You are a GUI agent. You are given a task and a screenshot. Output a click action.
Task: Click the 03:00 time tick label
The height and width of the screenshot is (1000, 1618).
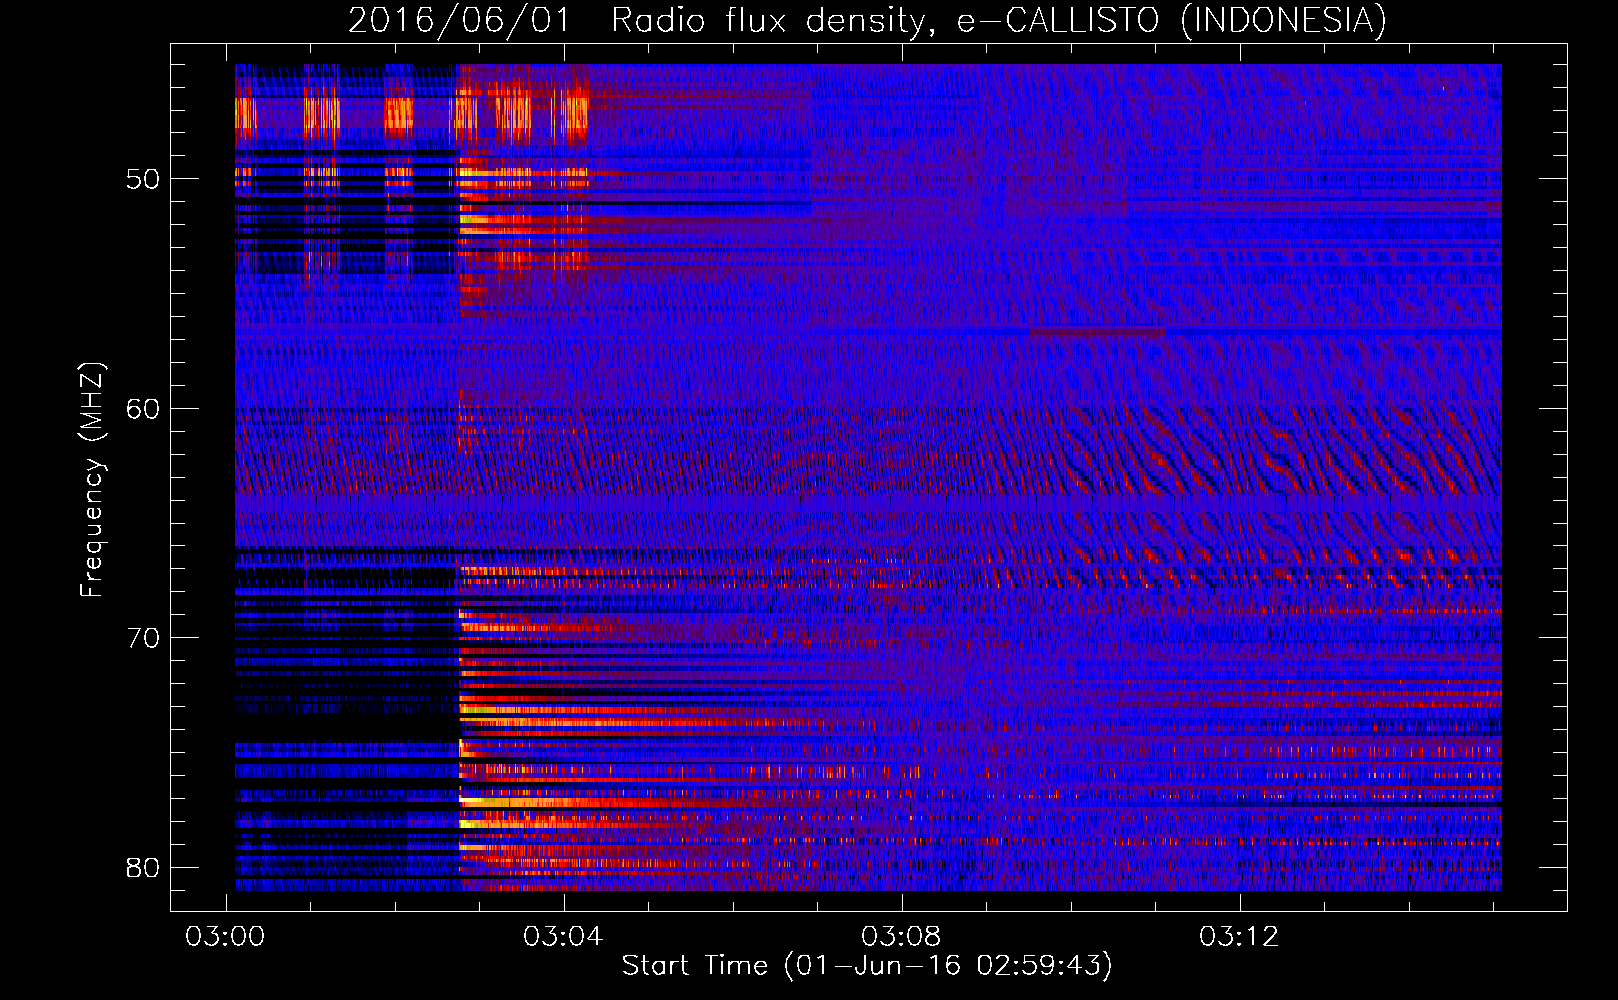tap(226, 937)
